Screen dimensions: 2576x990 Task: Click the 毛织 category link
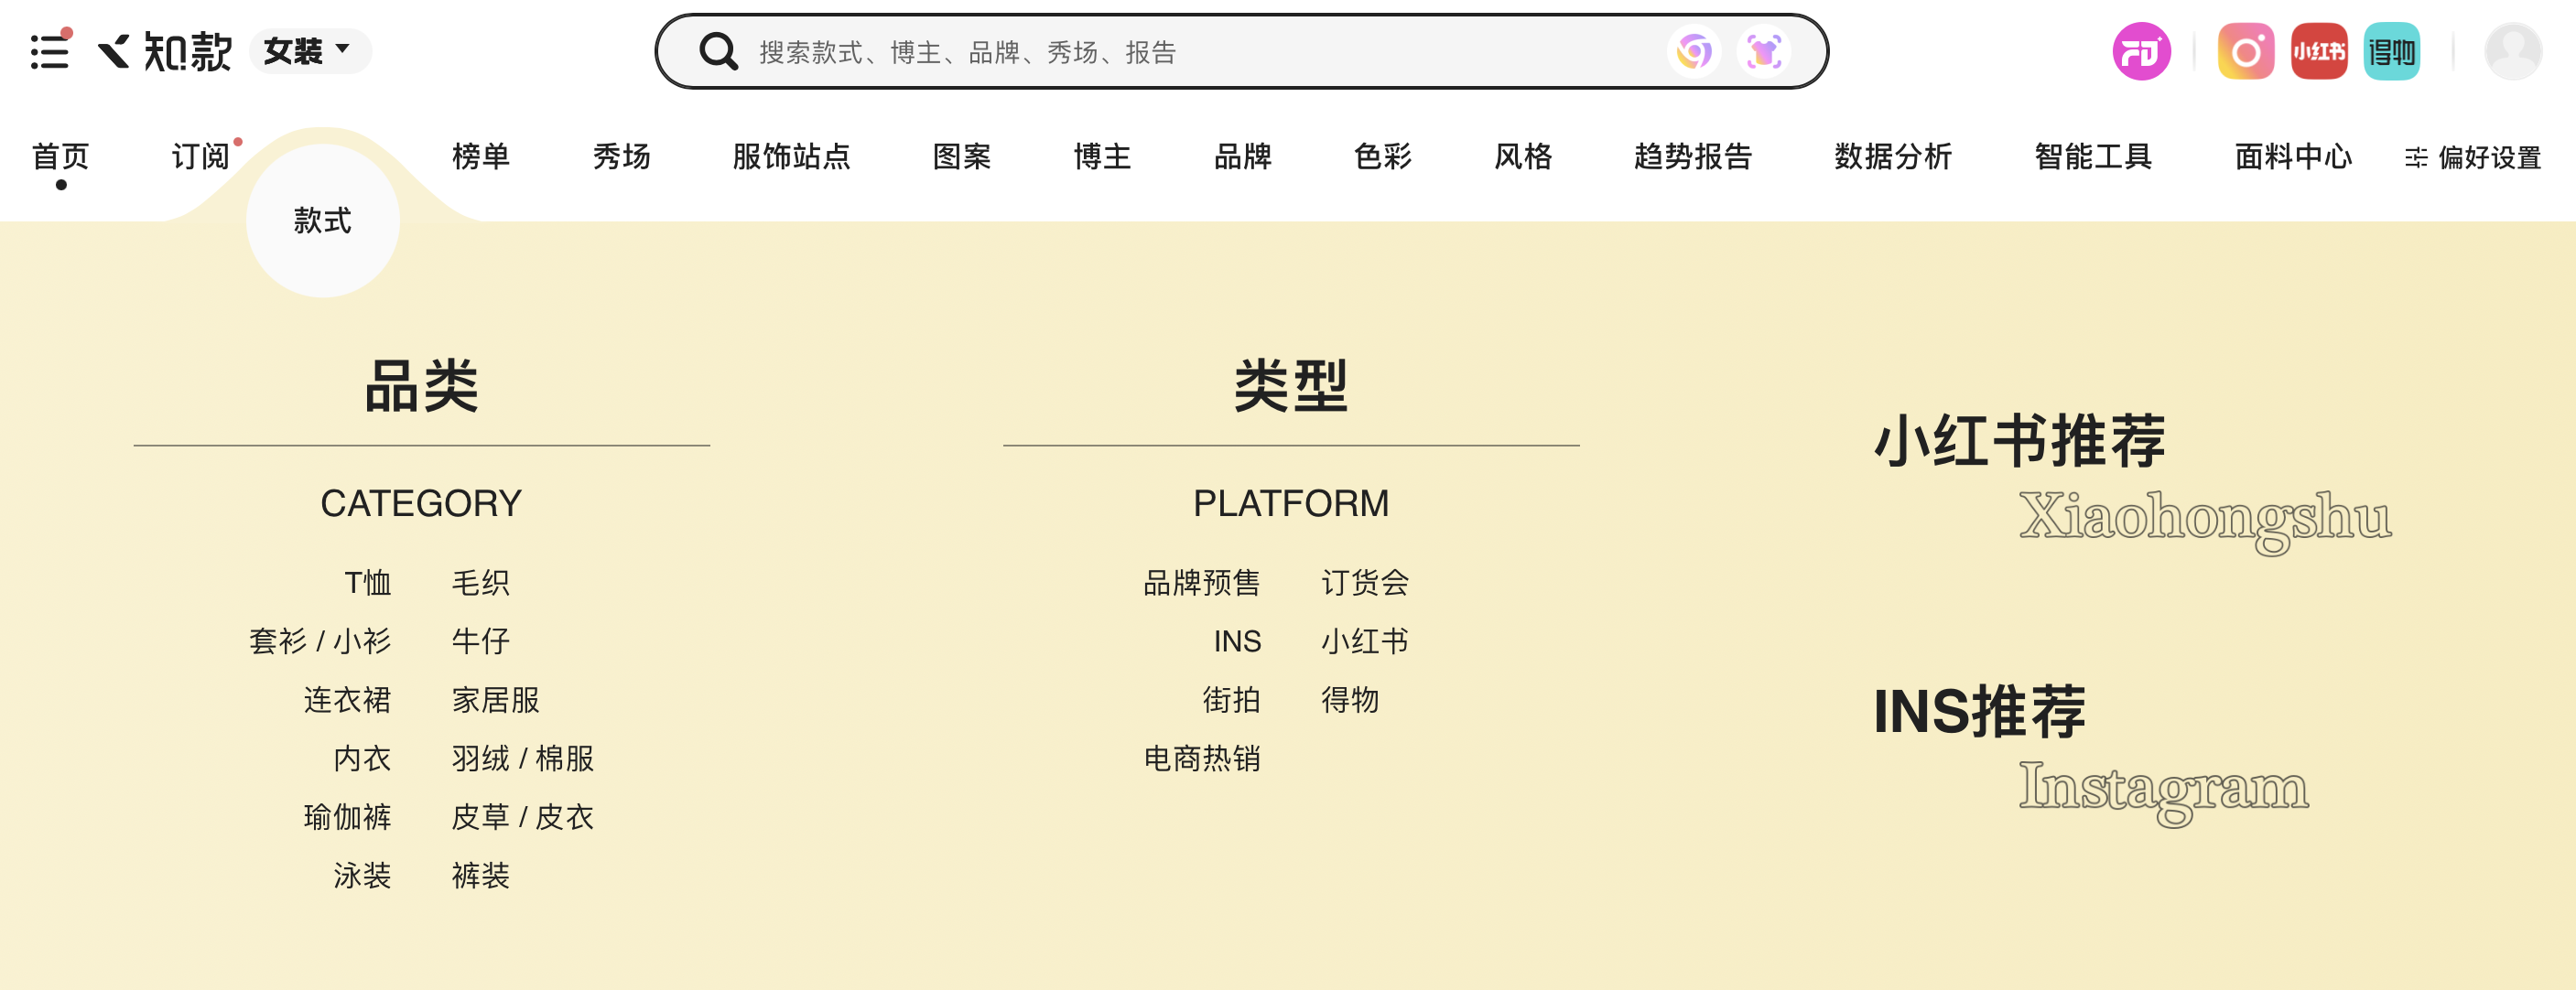tap(480, 582)
